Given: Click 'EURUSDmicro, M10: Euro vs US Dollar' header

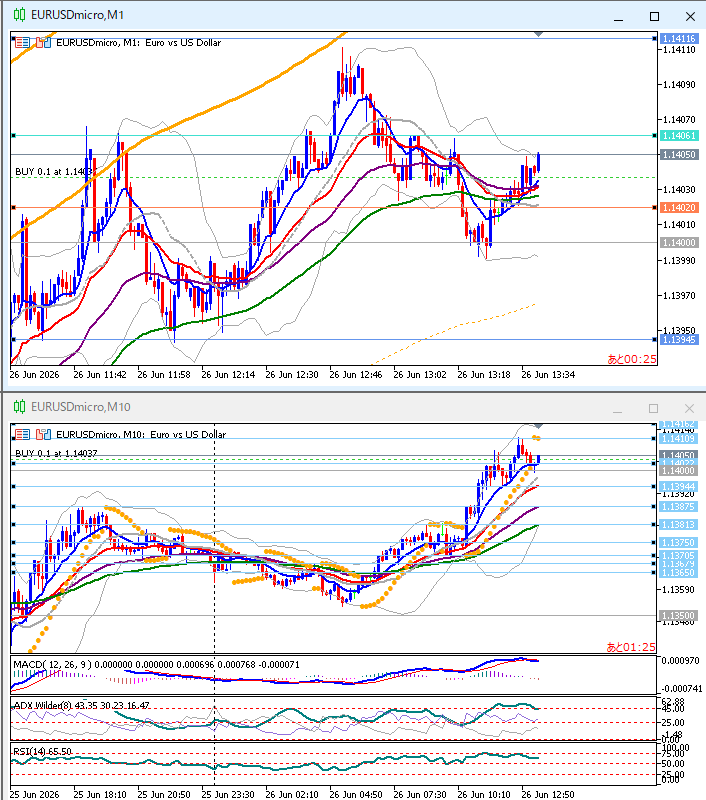Looking at the screenshot, I should pos(141,435).
